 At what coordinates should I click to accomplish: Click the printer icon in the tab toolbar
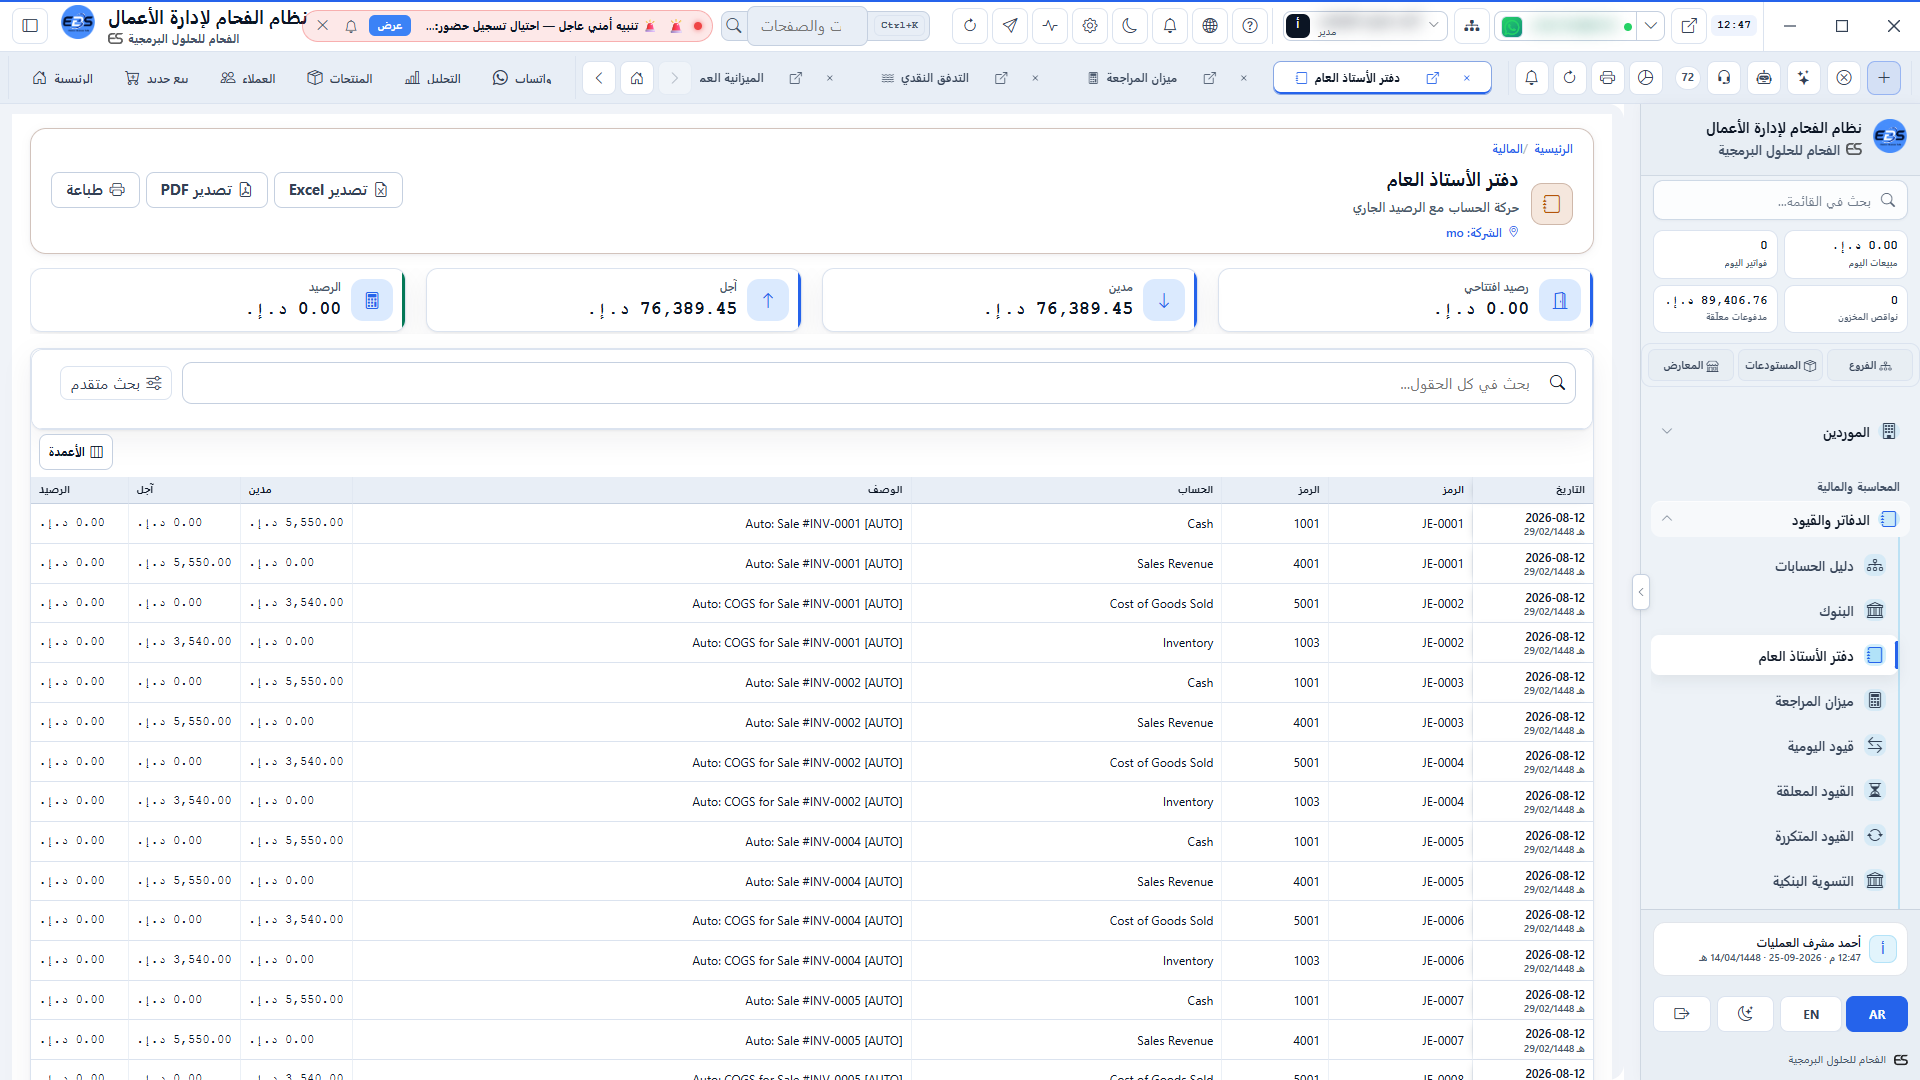point(1608,78)
